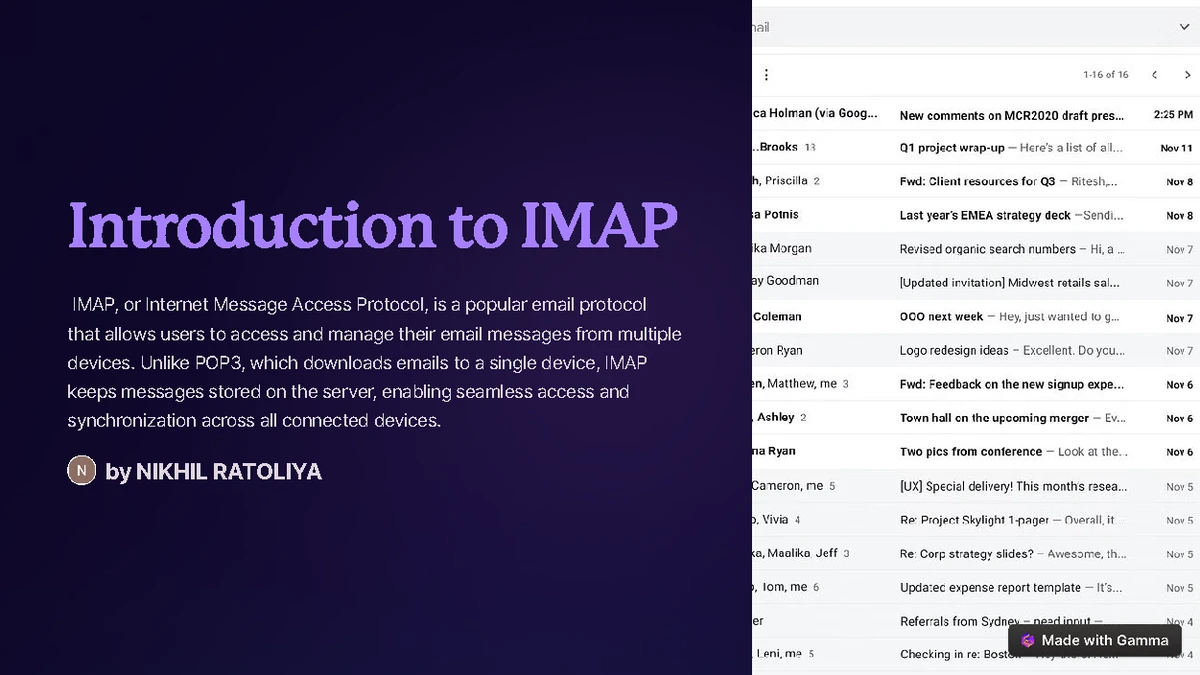The height and width of the screenshot is (675, 1200).
Task: Go to newer emails with the left chevron
Action: (x=1154, y=75)
